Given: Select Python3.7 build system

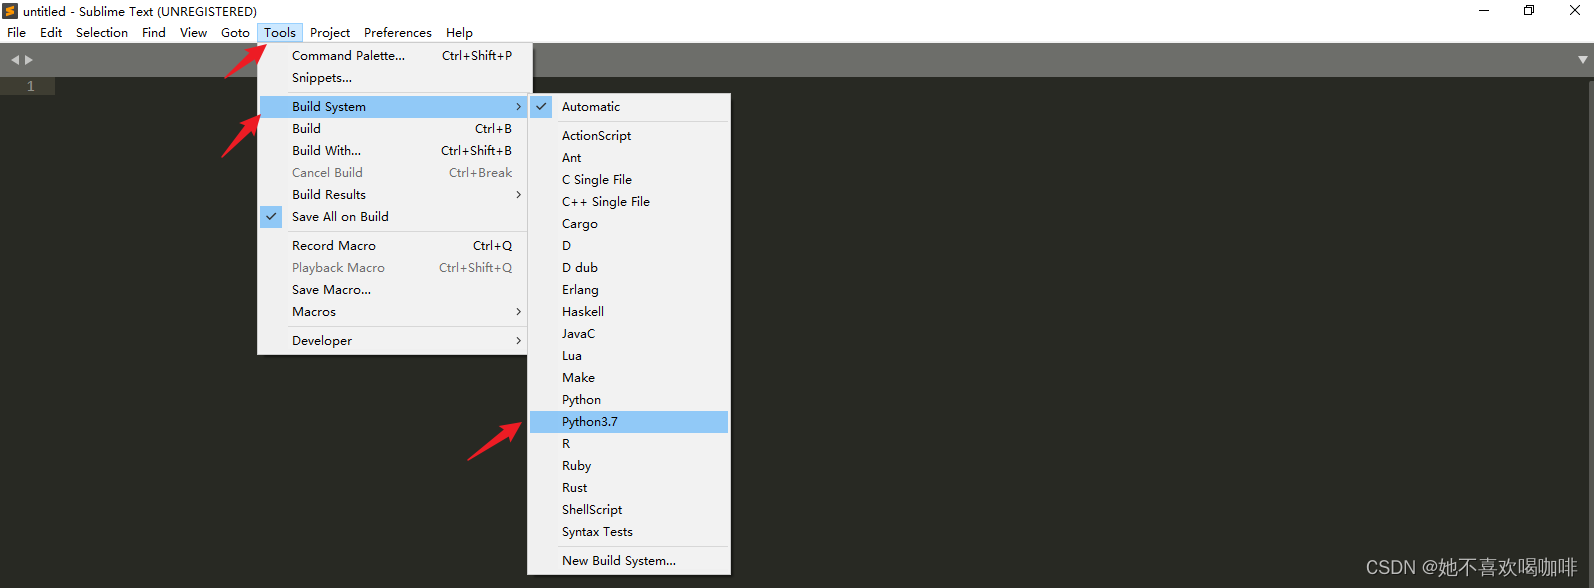Looking at the screenshot, I should (629, 421).
